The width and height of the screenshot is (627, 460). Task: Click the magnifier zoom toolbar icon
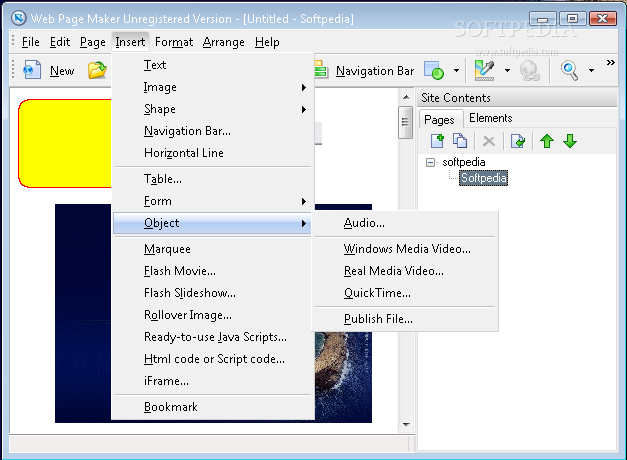[x=570, y=70]
